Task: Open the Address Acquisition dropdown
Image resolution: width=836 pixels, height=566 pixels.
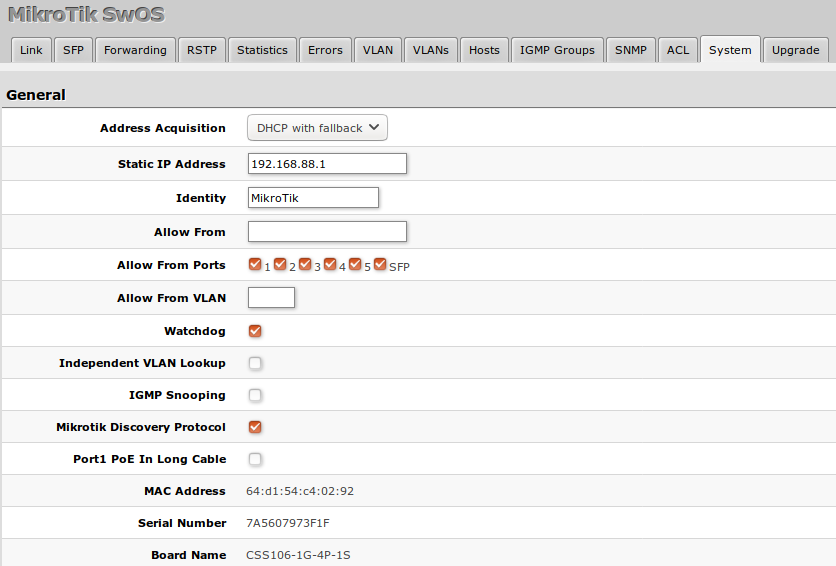Action: (317, 128)
